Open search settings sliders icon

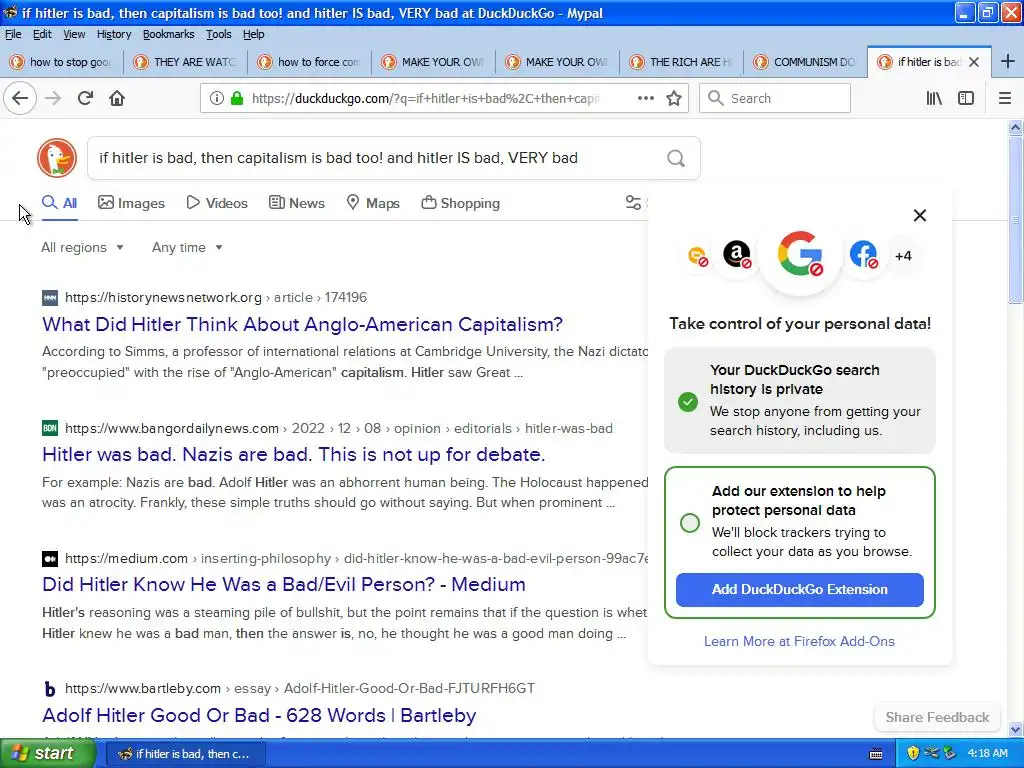tap(633, 203)
